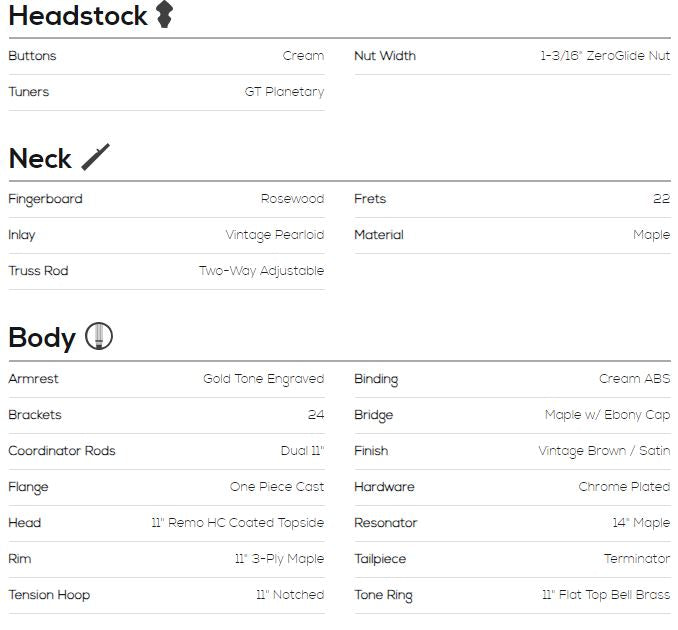Viewport: 678px width, 630px height.
Task: Click Truss Rod Two-Way Adjustable value
Action: (x=261, y=271)
